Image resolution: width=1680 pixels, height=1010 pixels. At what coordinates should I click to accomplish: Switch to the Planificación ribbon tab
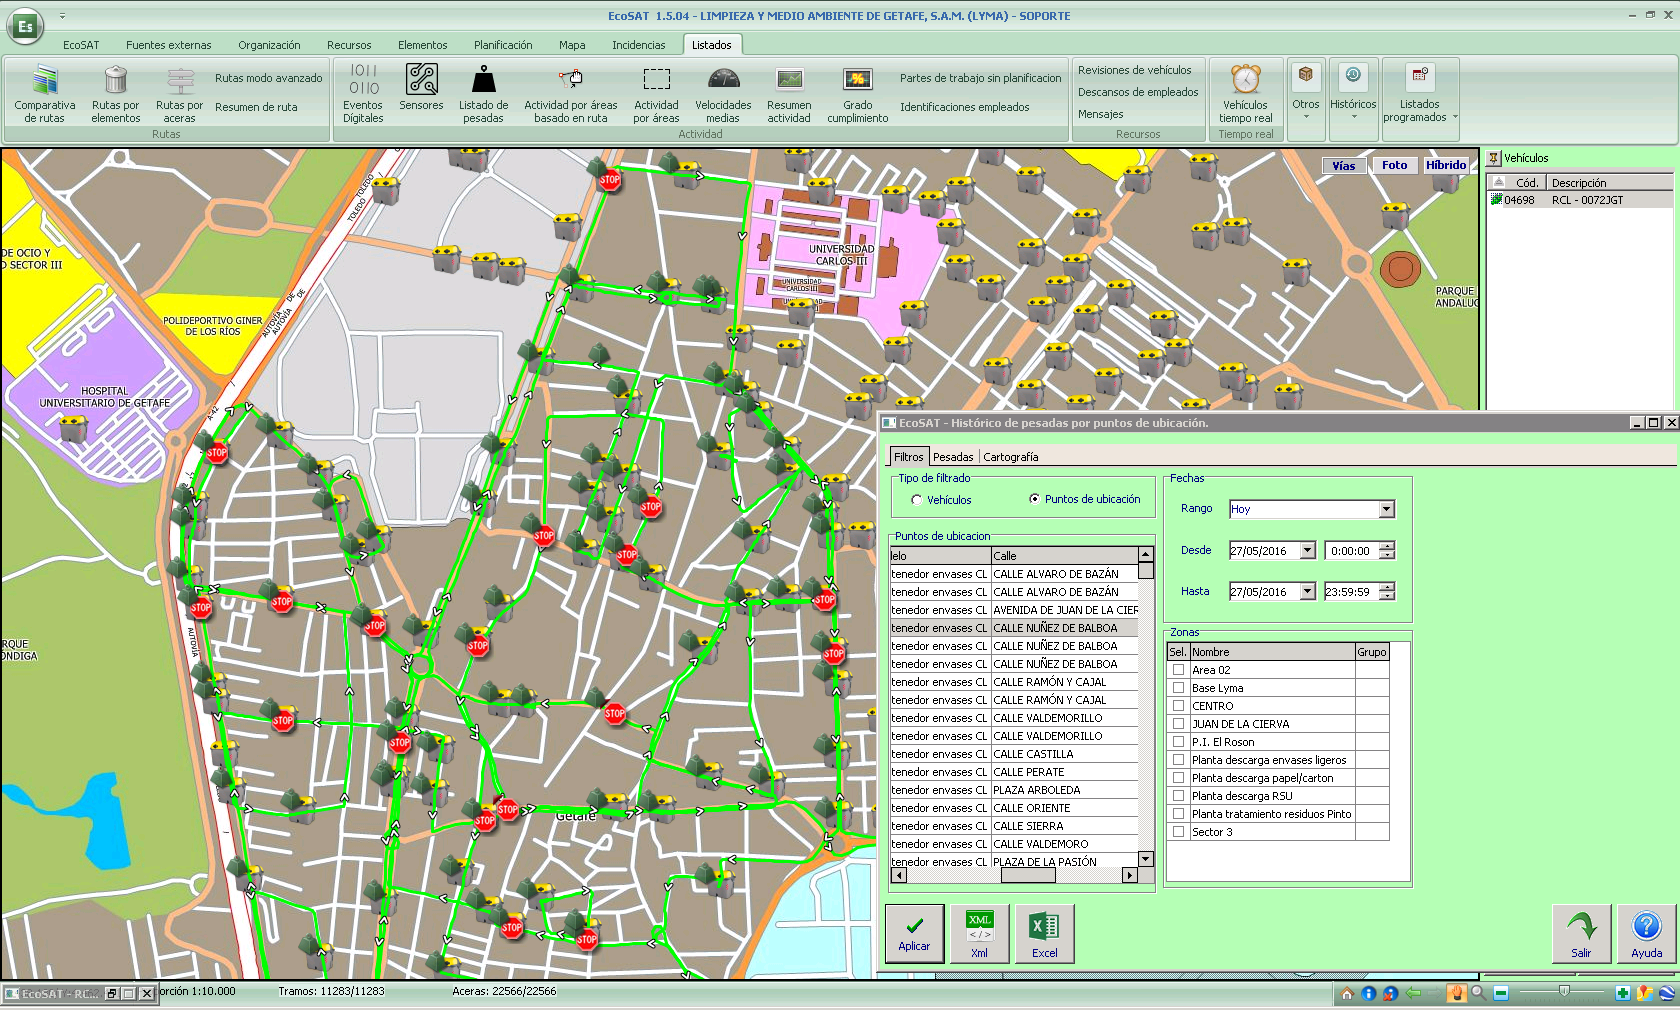(503, 45)
